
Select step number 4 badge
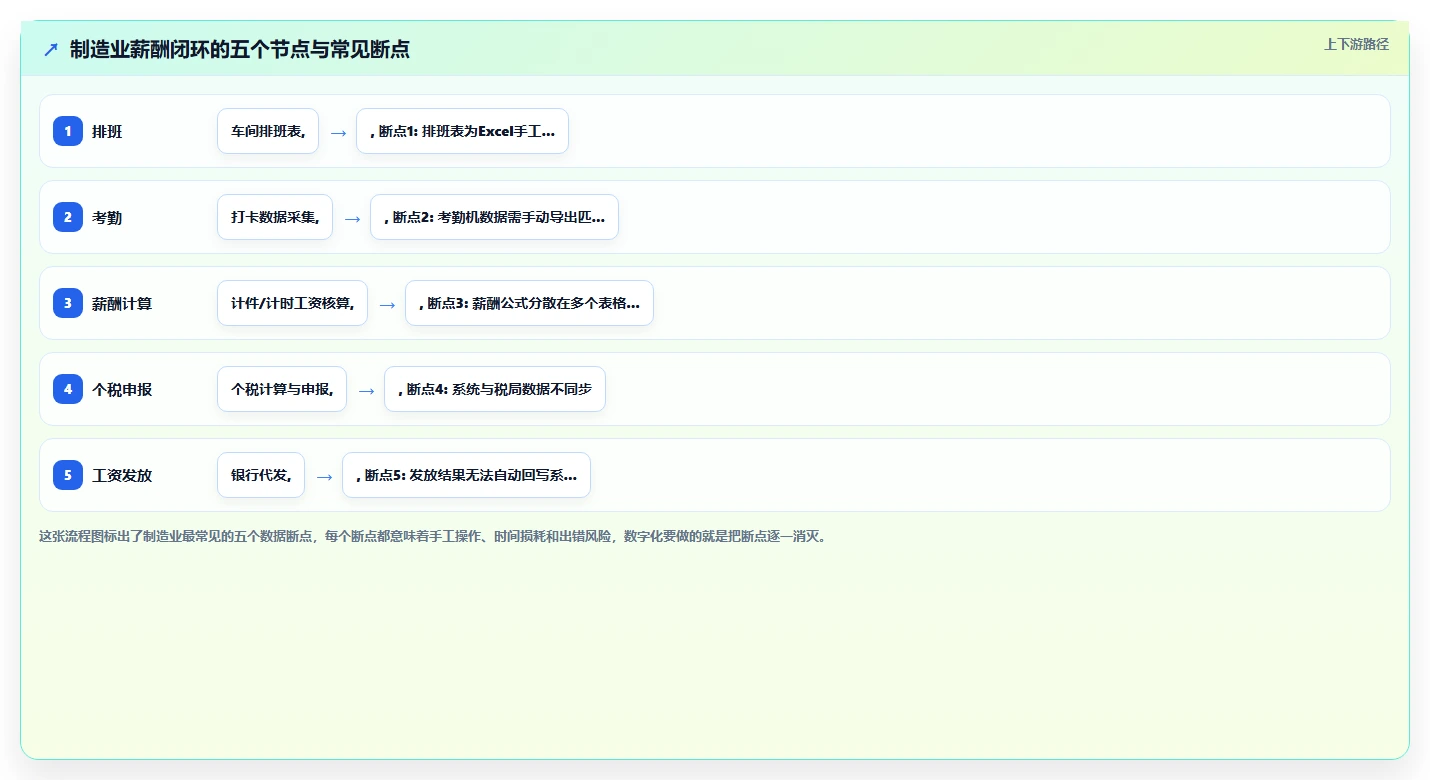point(68,389)
